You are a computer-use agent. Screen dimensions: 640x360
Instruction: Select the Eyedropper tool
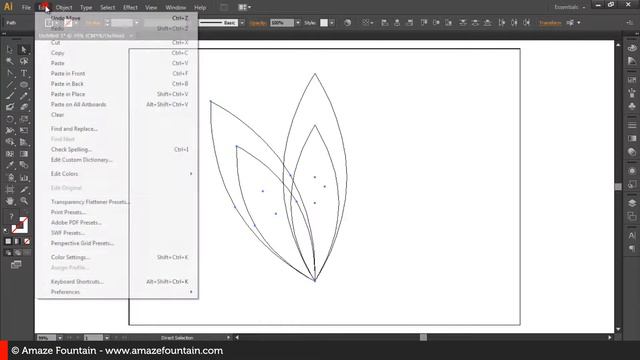pyautogui.click(x=9, y=165)
